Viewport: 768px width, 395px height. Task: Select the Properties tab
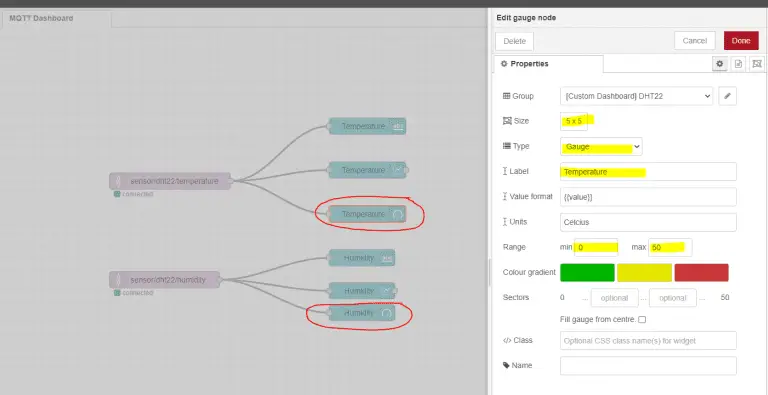(x=549, y=64)
